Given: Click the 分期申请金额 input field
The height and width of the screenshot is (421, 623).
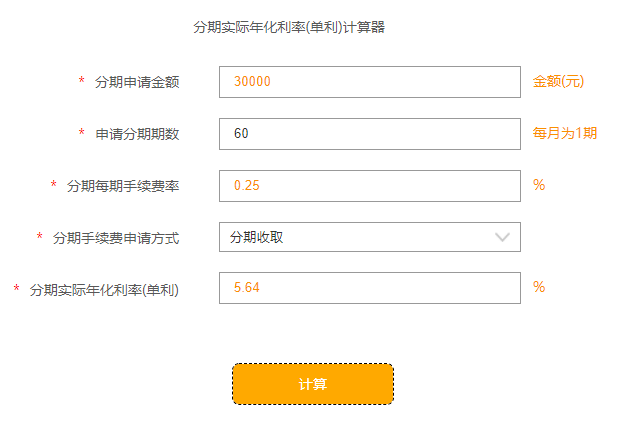Looking at the screenshot, I should [369, 82].
